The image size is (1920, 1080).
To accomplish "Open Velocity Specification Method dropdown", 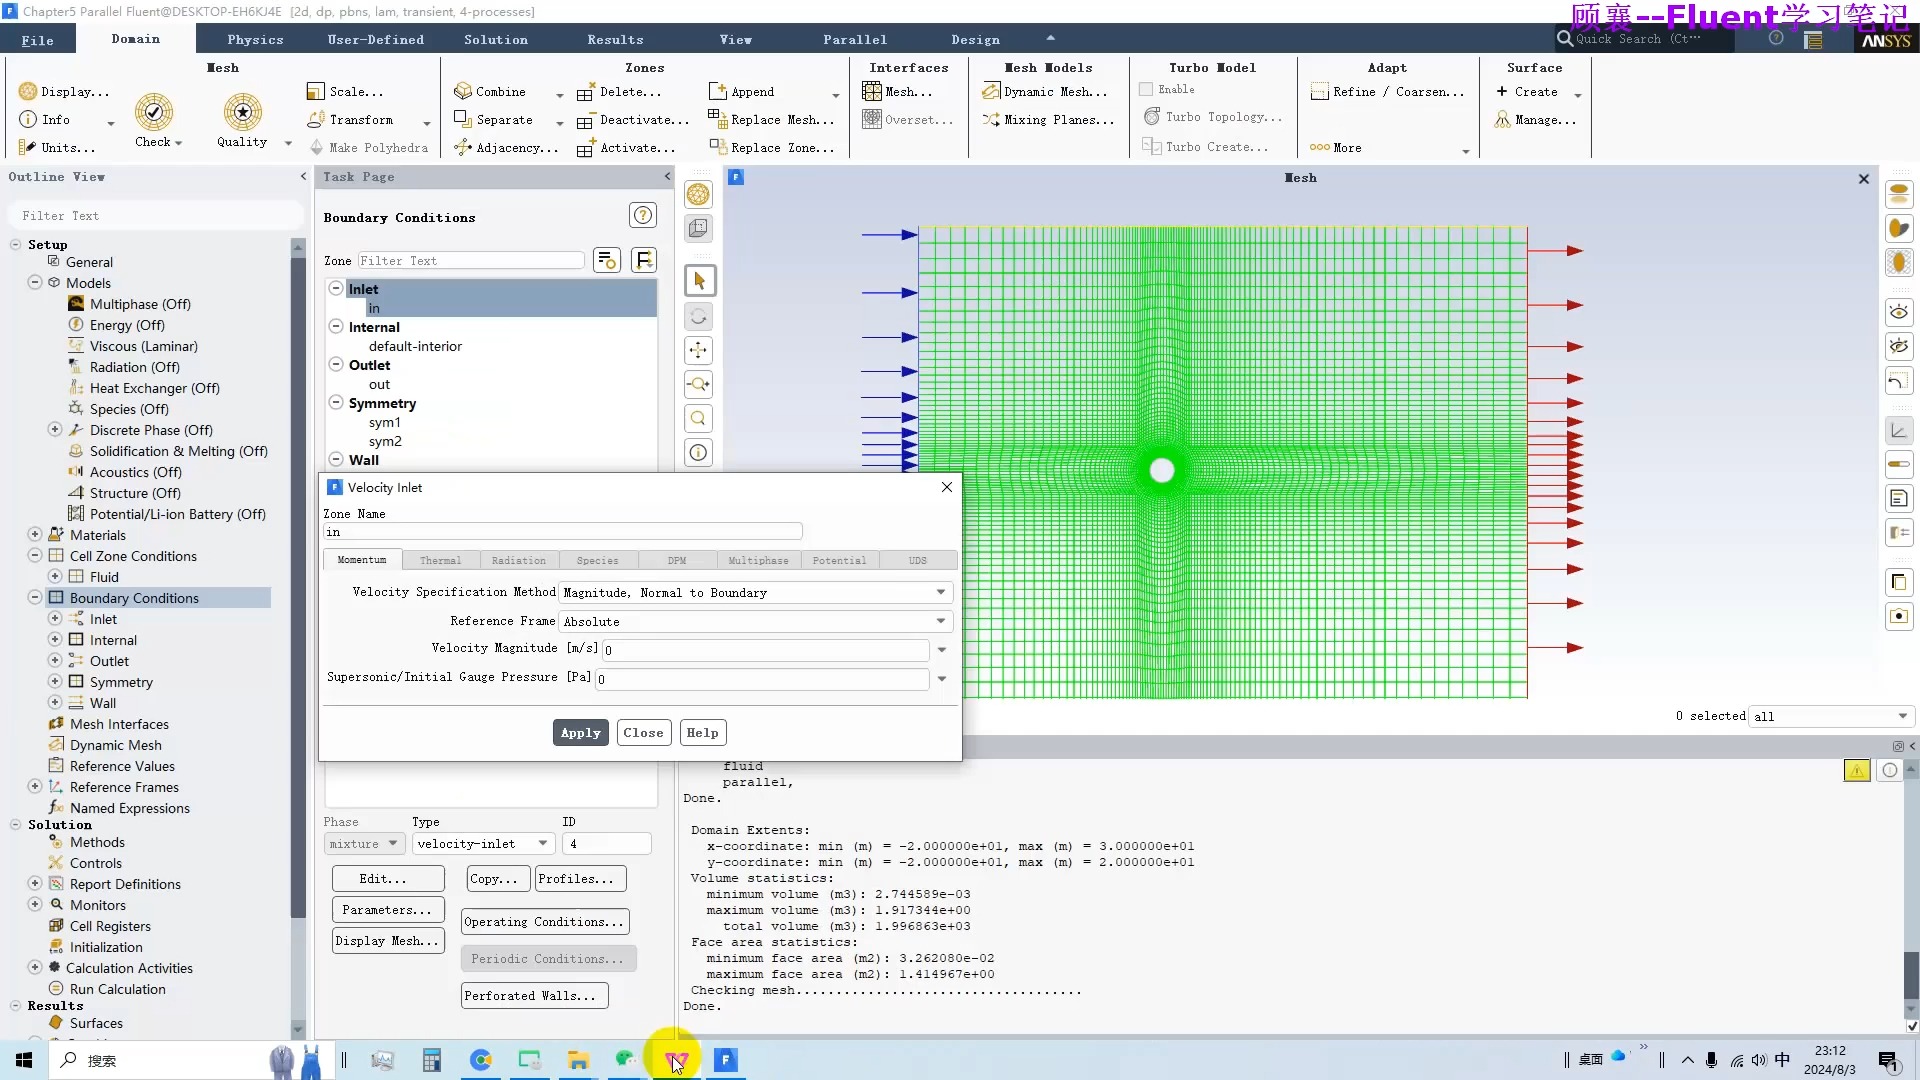I will 940,592.
